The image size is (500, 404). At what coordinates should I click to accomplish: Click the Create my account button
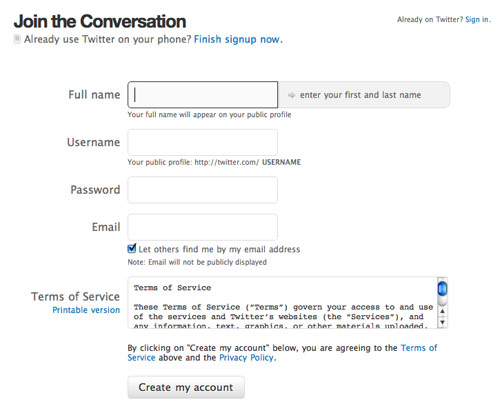click(x=186, y=387)
